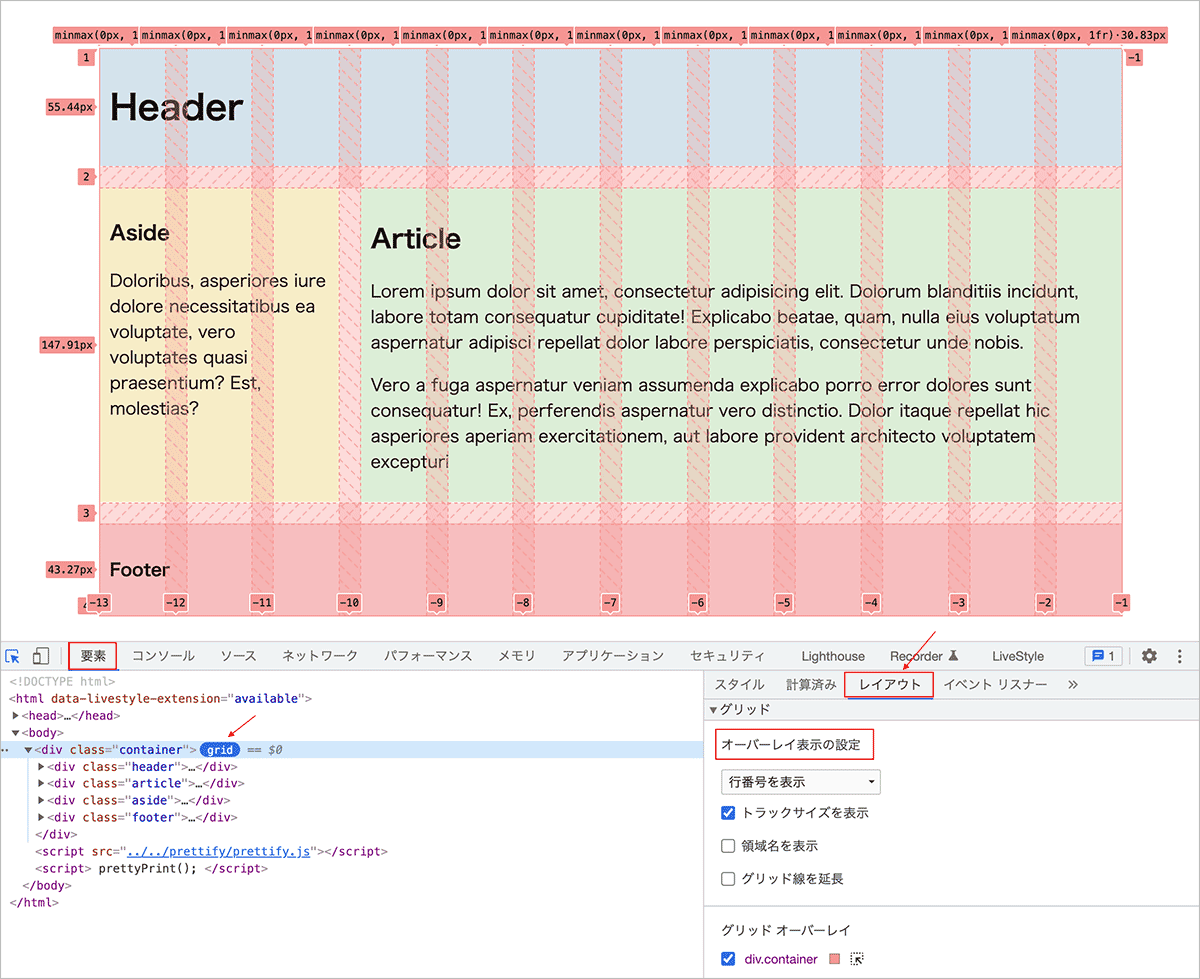Show more sidebar tabs with » icon
The image size is (1200, 979).
click(x=1073, y=685)
